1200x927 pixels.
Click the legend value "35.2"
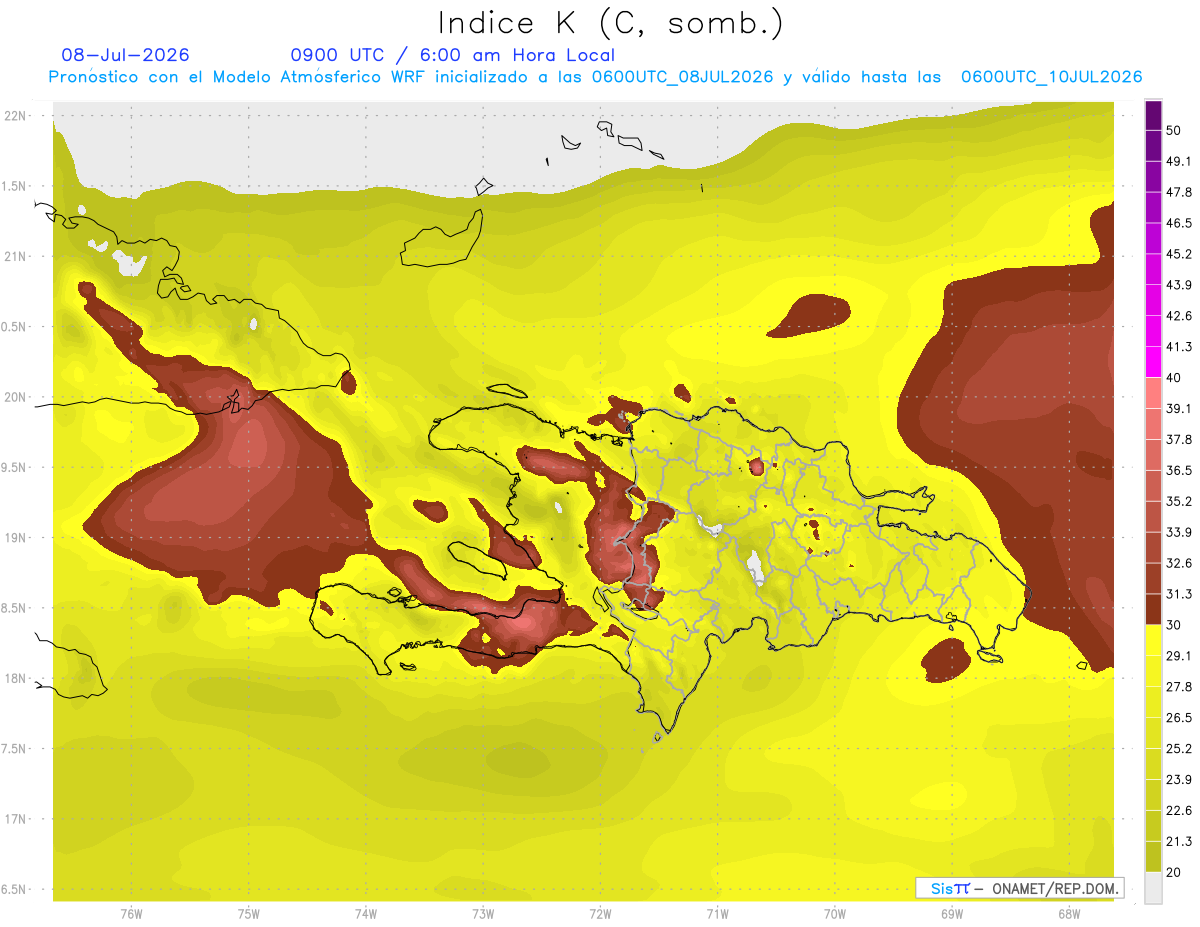(x=1179, y=501)
